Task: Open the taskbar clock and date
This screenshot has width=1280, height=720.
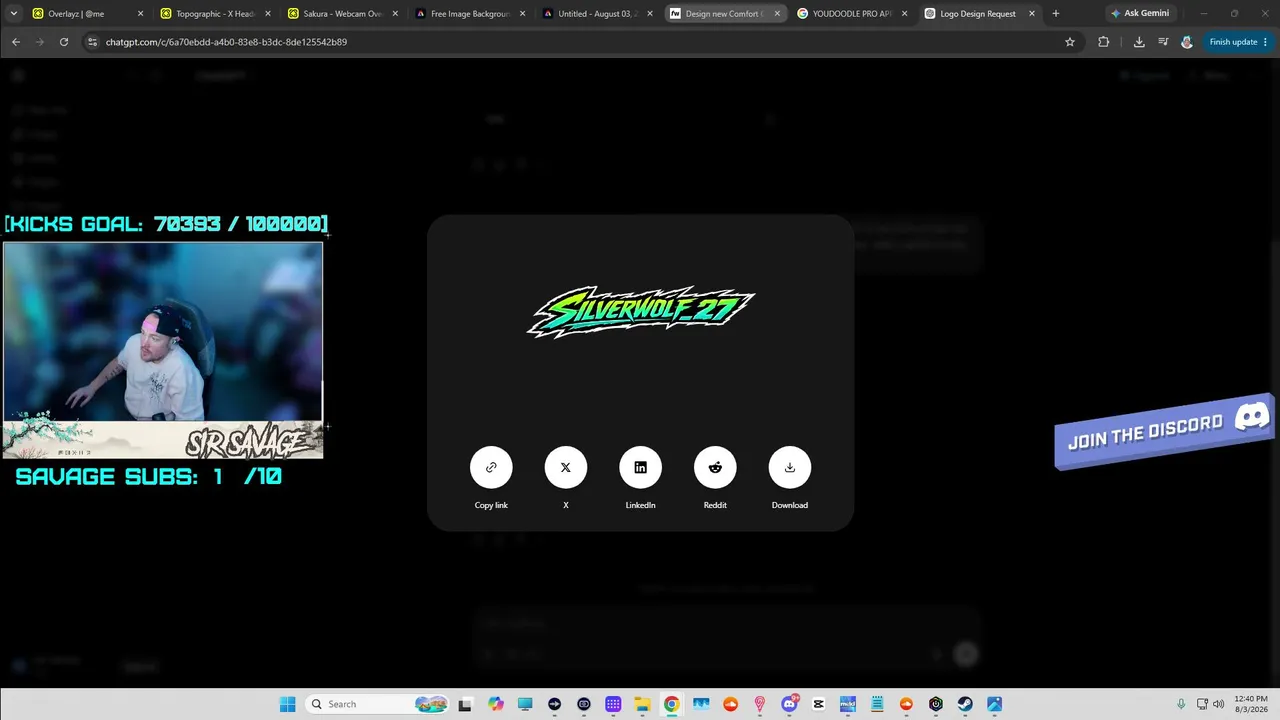Action: click(1251, 704)
